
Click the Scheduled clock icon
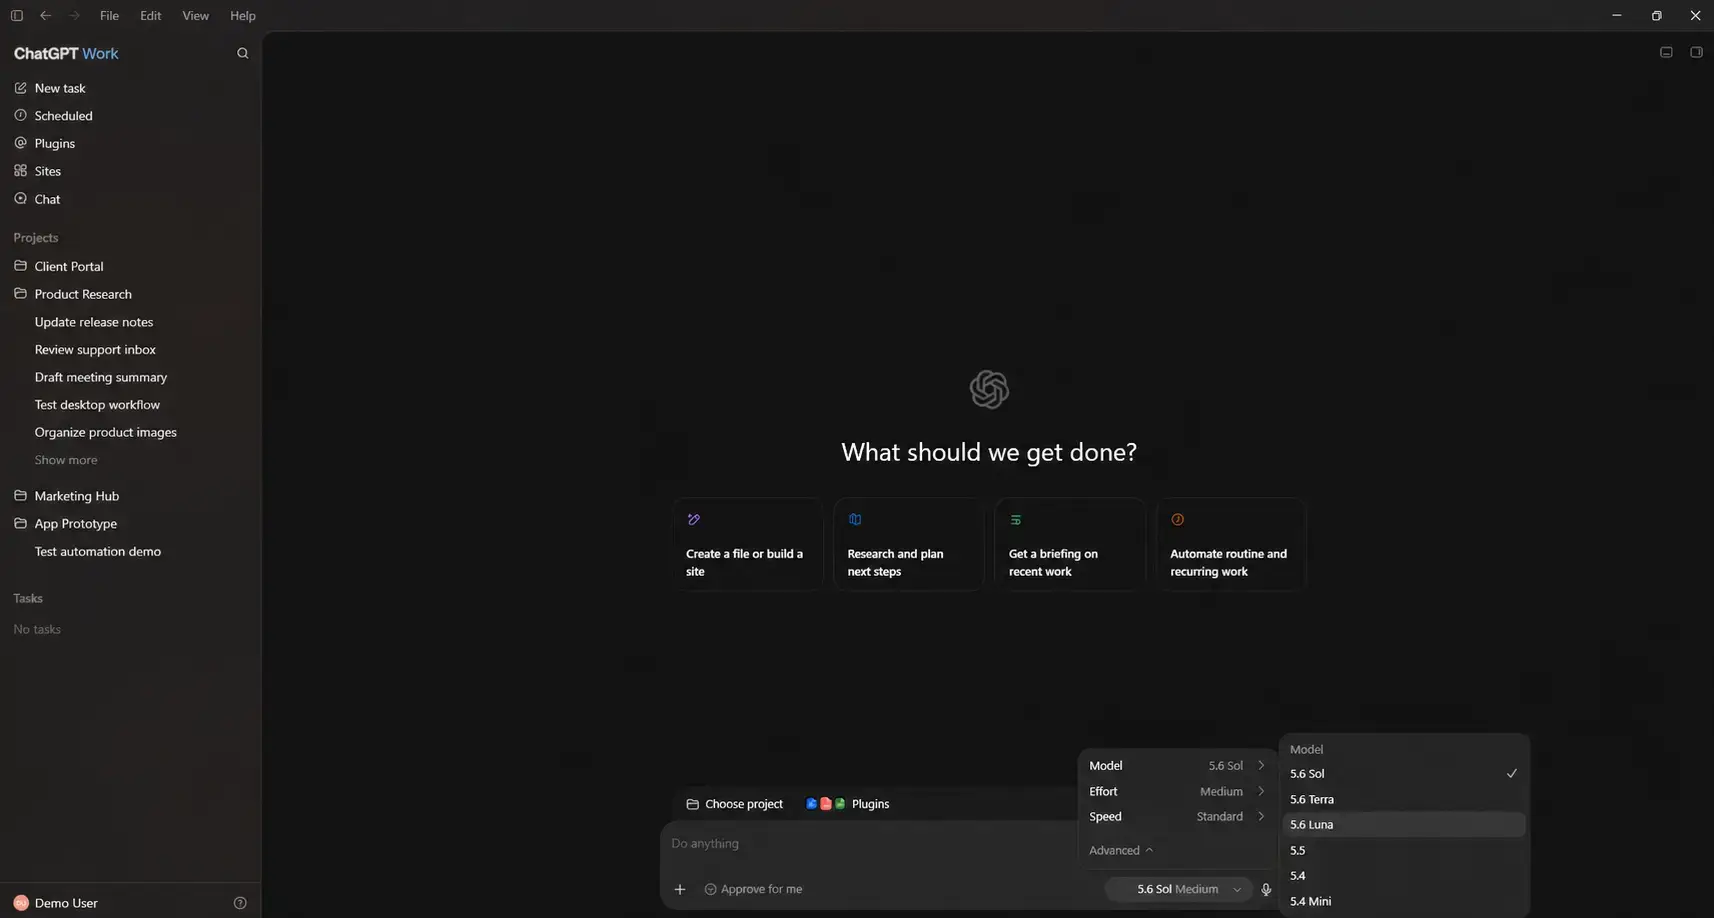[x=20, y=116]
